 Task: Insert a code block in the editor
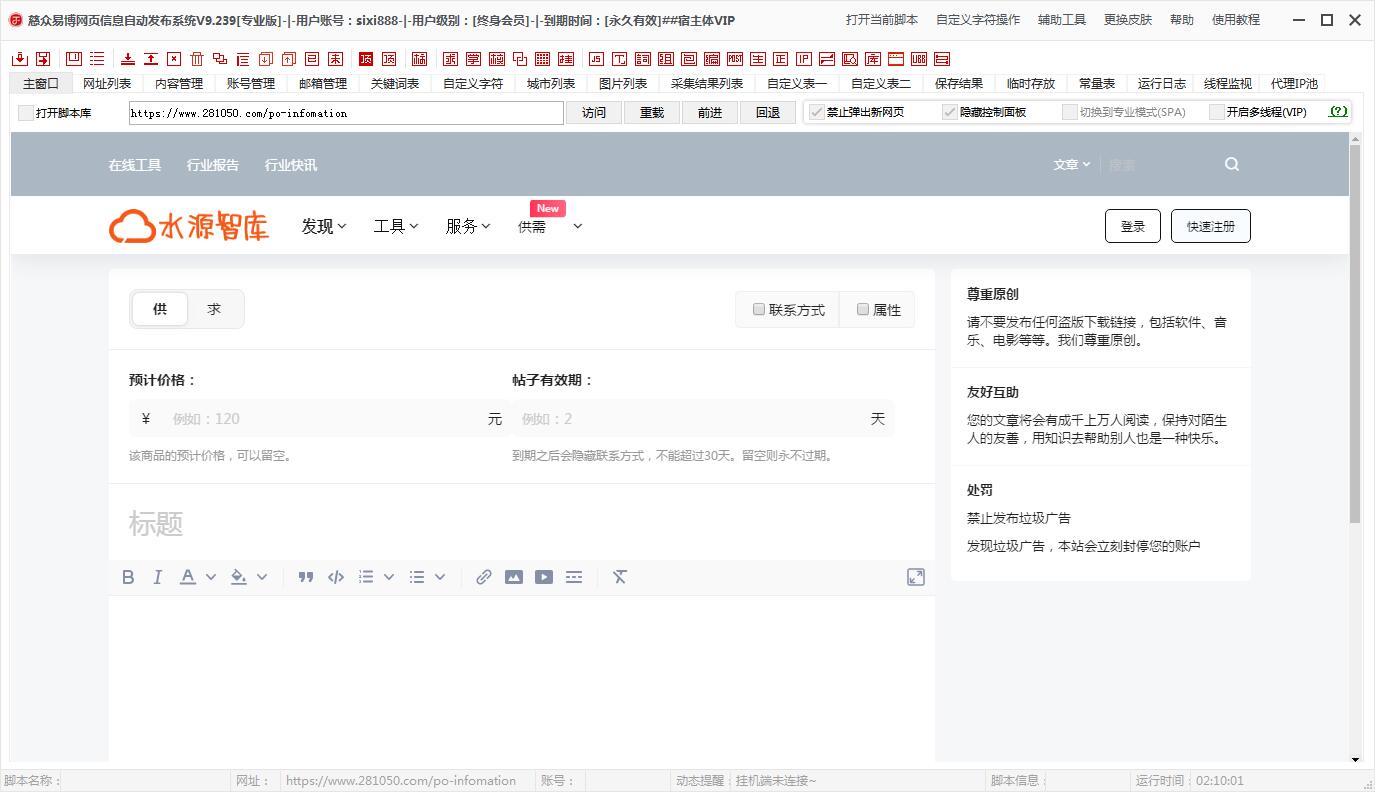(336, 577)
